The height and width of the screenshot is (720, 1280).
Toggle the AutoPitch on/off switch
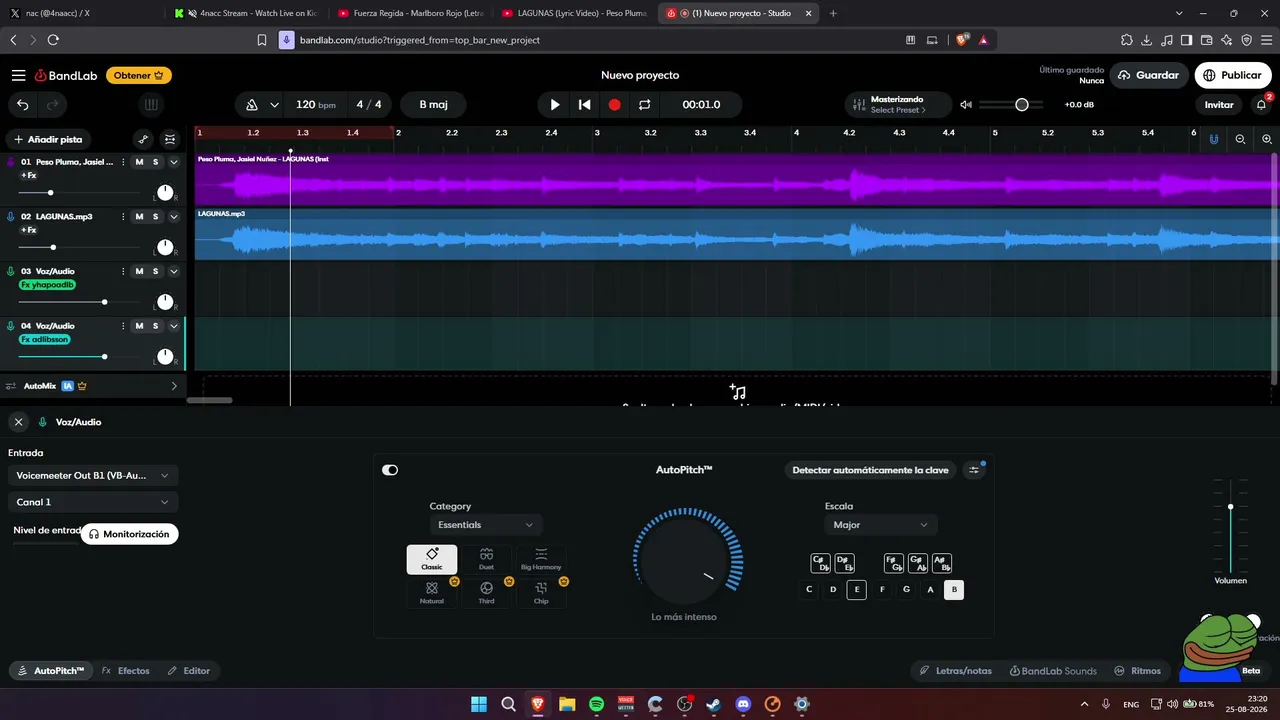point(390,470)
